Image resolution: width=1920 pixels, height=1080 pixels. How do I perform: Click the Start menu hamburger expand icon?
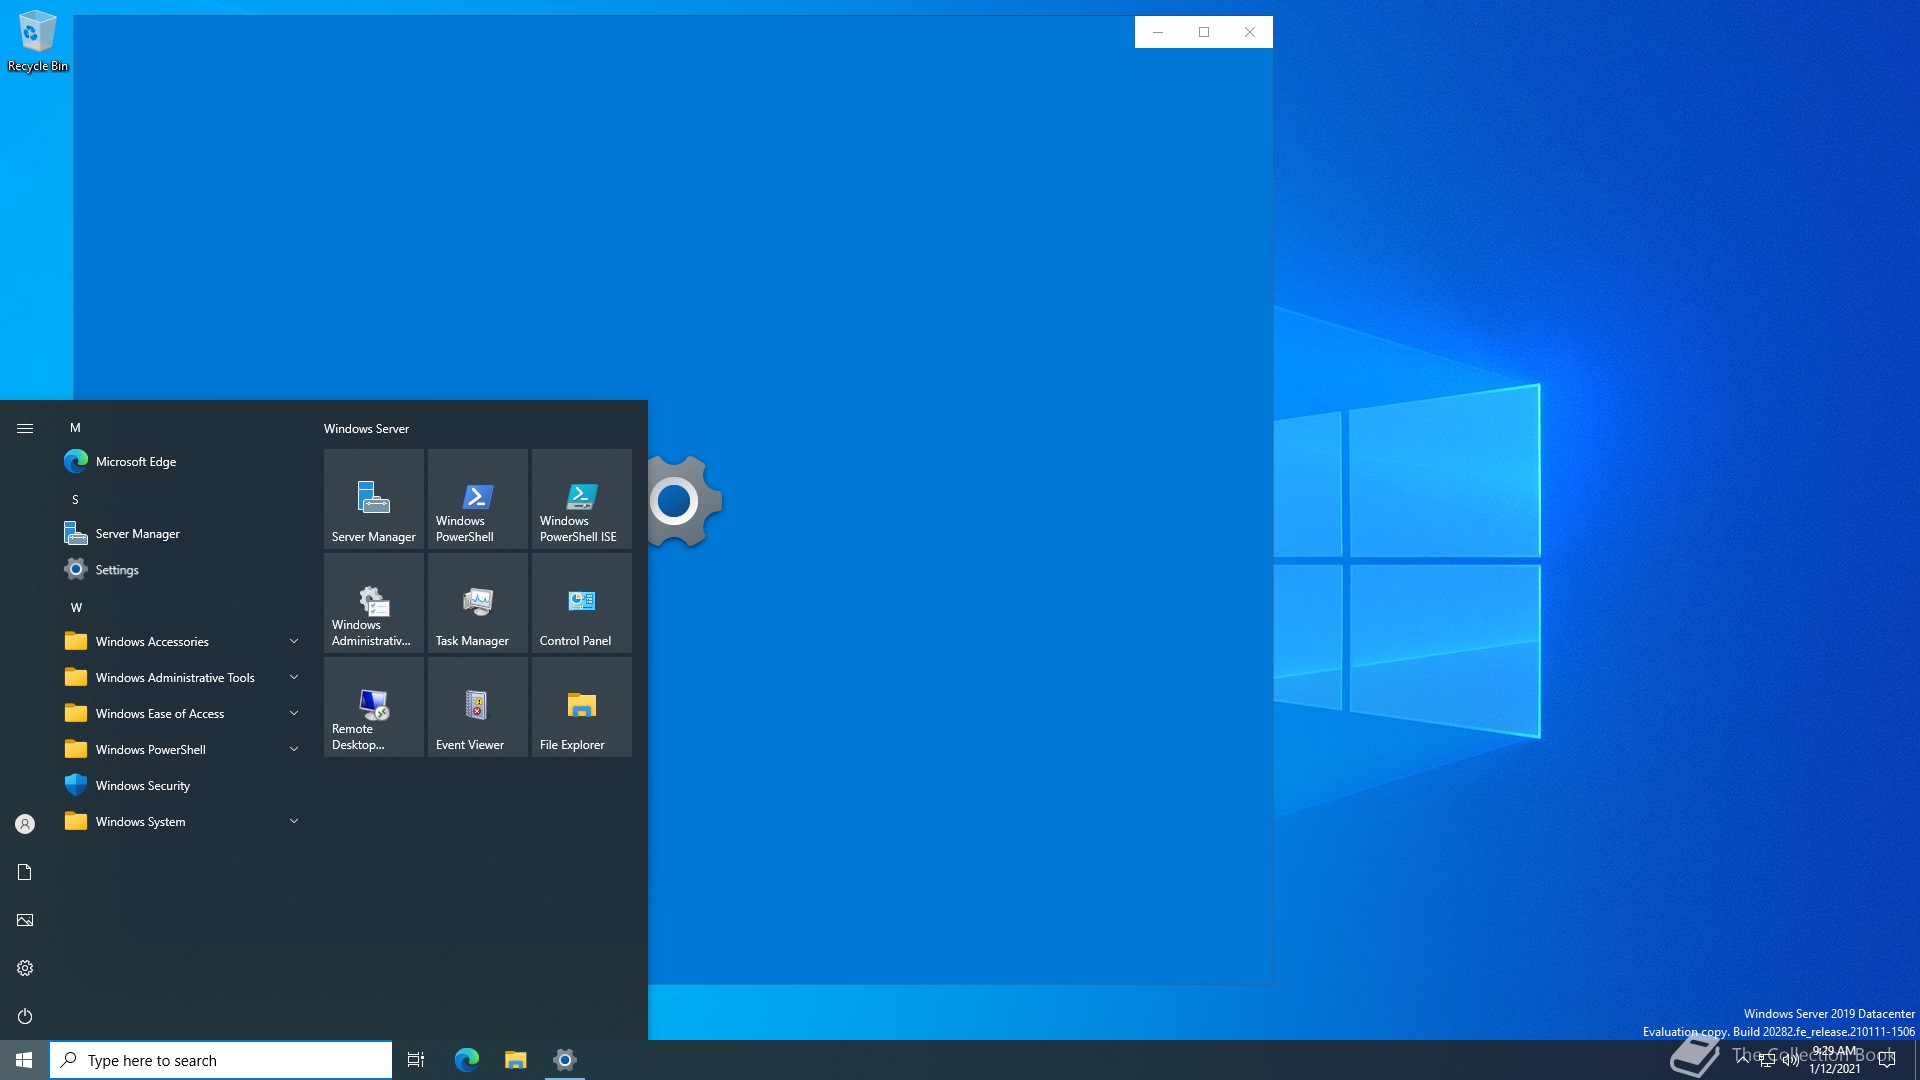(x=25, y=428)
